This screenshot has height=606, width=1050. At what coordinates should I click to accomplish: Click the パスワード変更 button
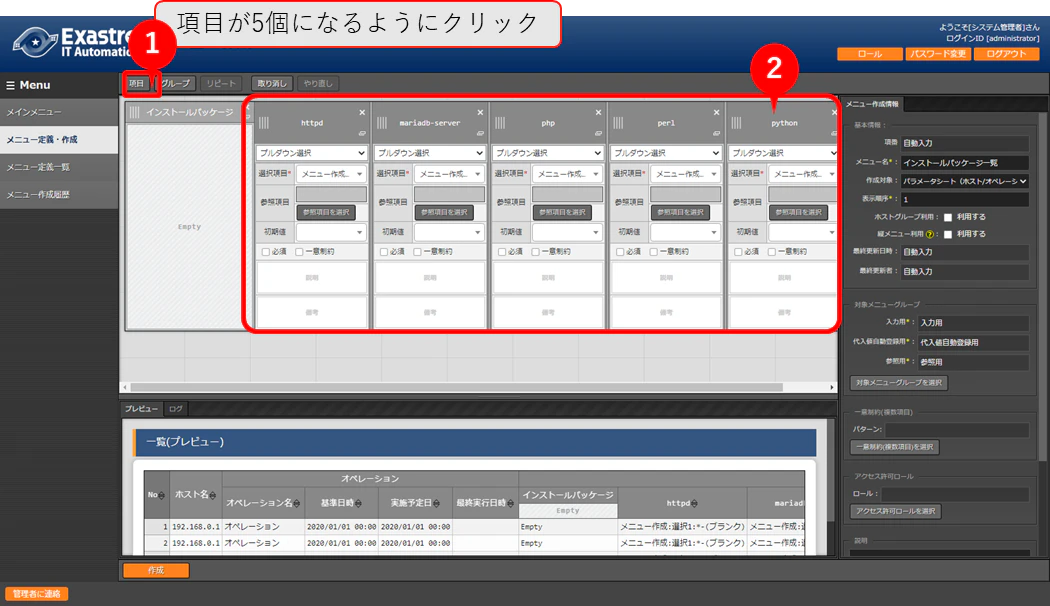938,54
